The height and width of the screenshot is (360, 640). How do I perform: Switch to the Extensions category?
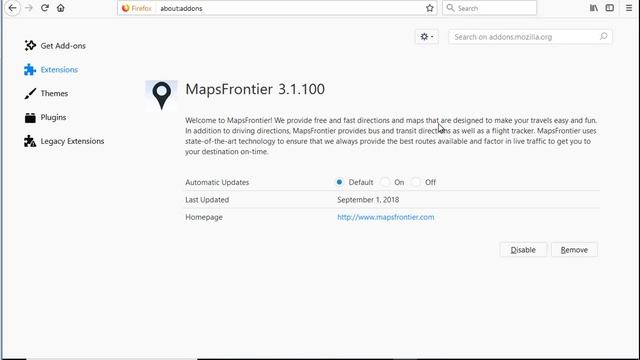[x=59, y=70]
